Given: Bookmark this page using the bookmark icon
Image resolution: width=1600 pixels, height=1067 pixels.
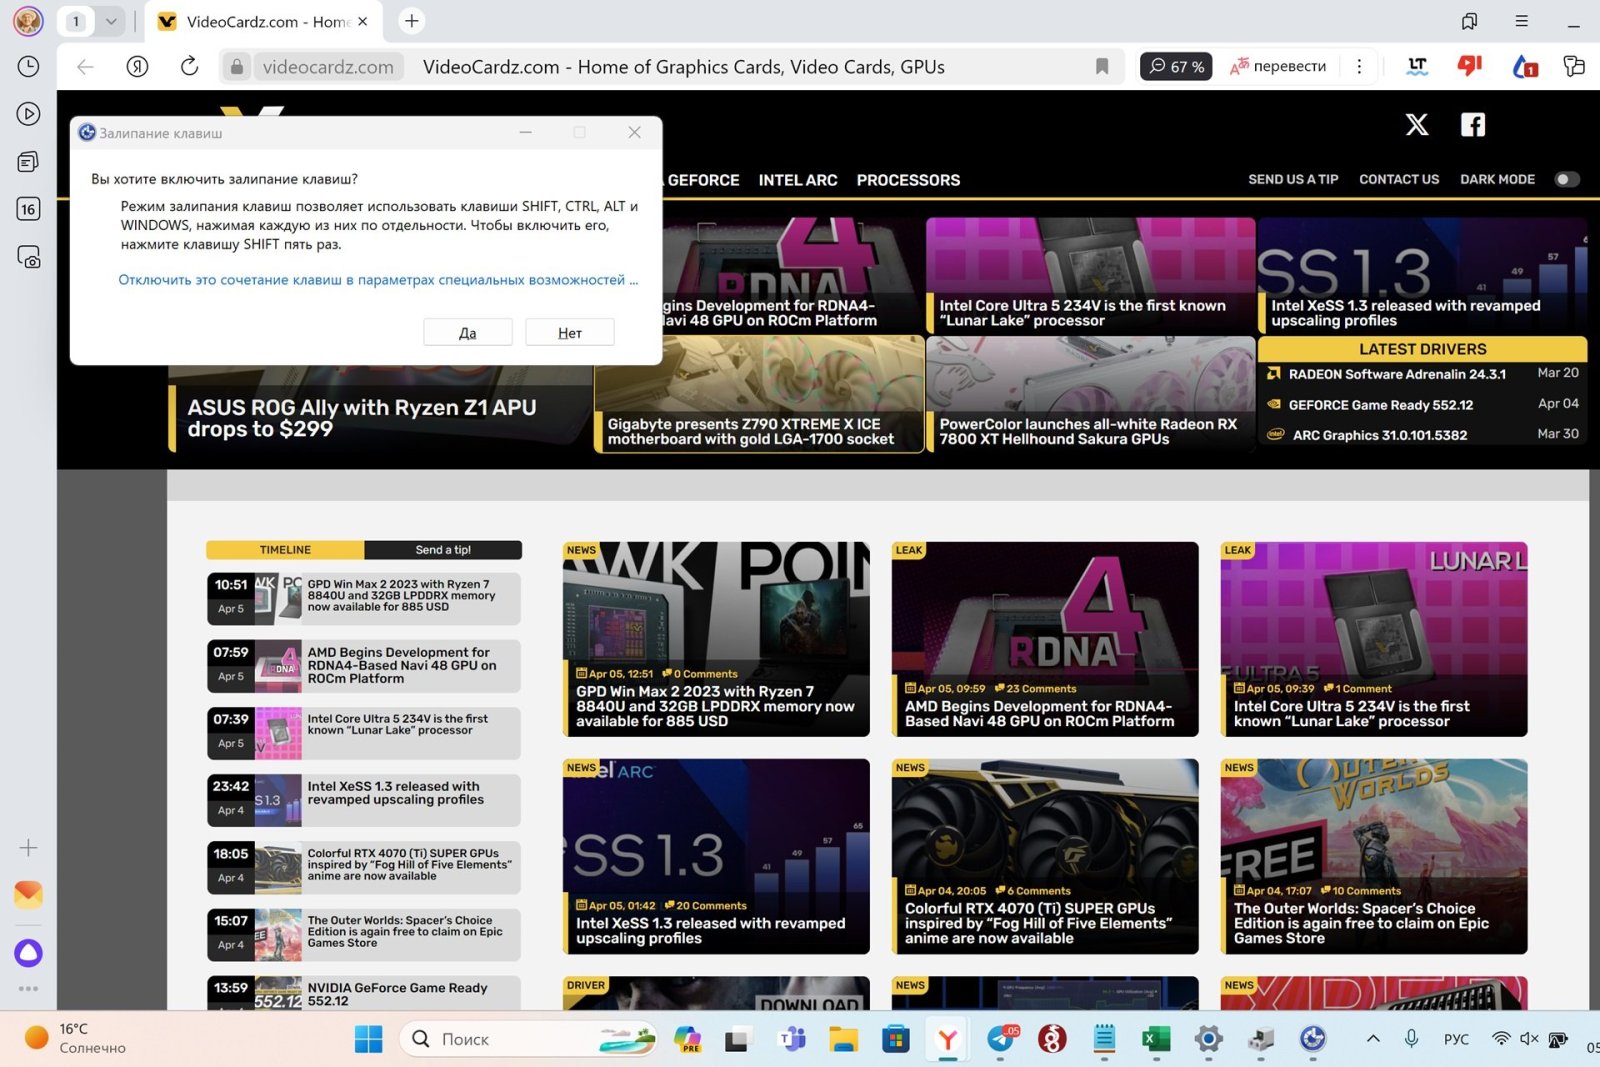Looking at the screenshot, I should pos(1102,67).
